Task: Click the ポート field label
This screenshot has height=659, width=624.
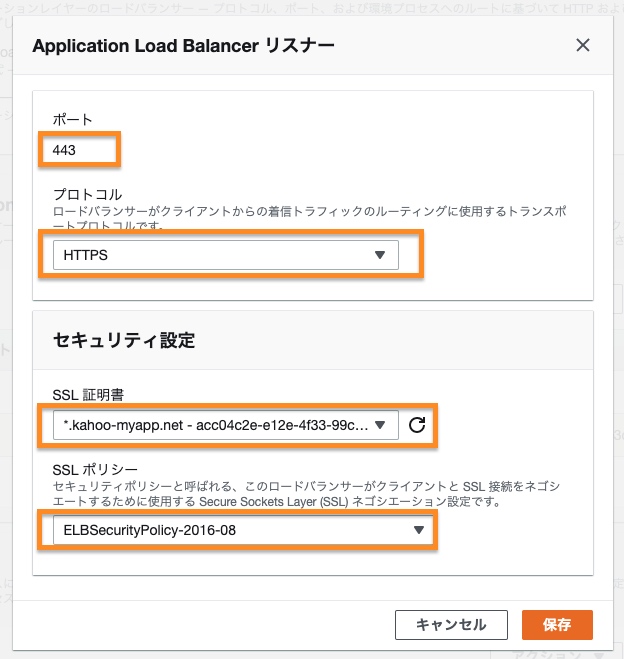Action: [x=72, y=120]
